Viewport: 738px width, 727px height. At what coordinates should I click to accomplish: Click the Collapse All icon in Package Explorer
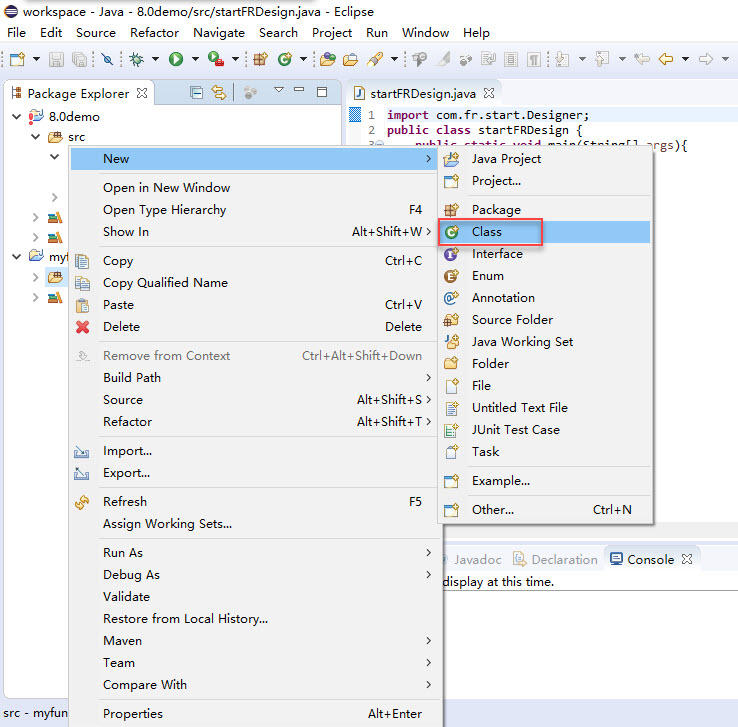click(x=196, y=93)
